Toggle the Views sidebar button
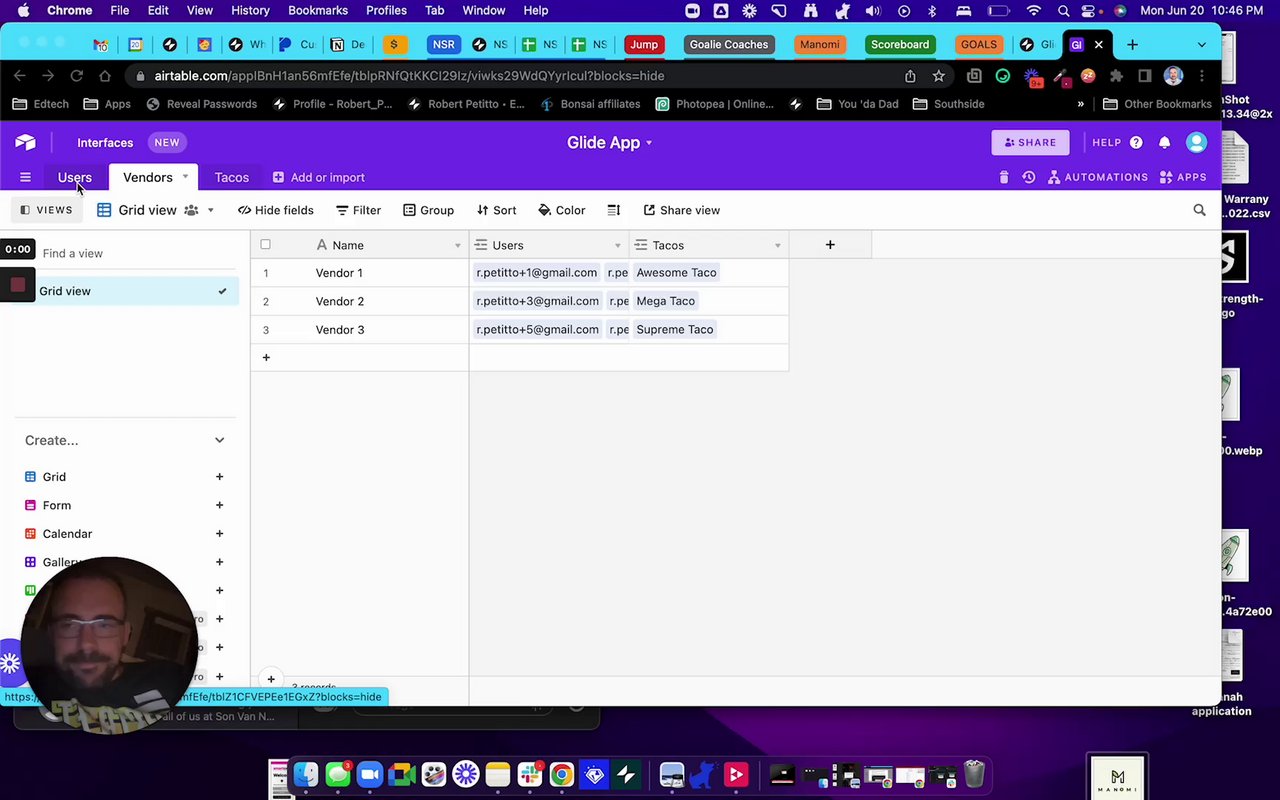Screen dimensions: 1280x800 coord(46,210)
